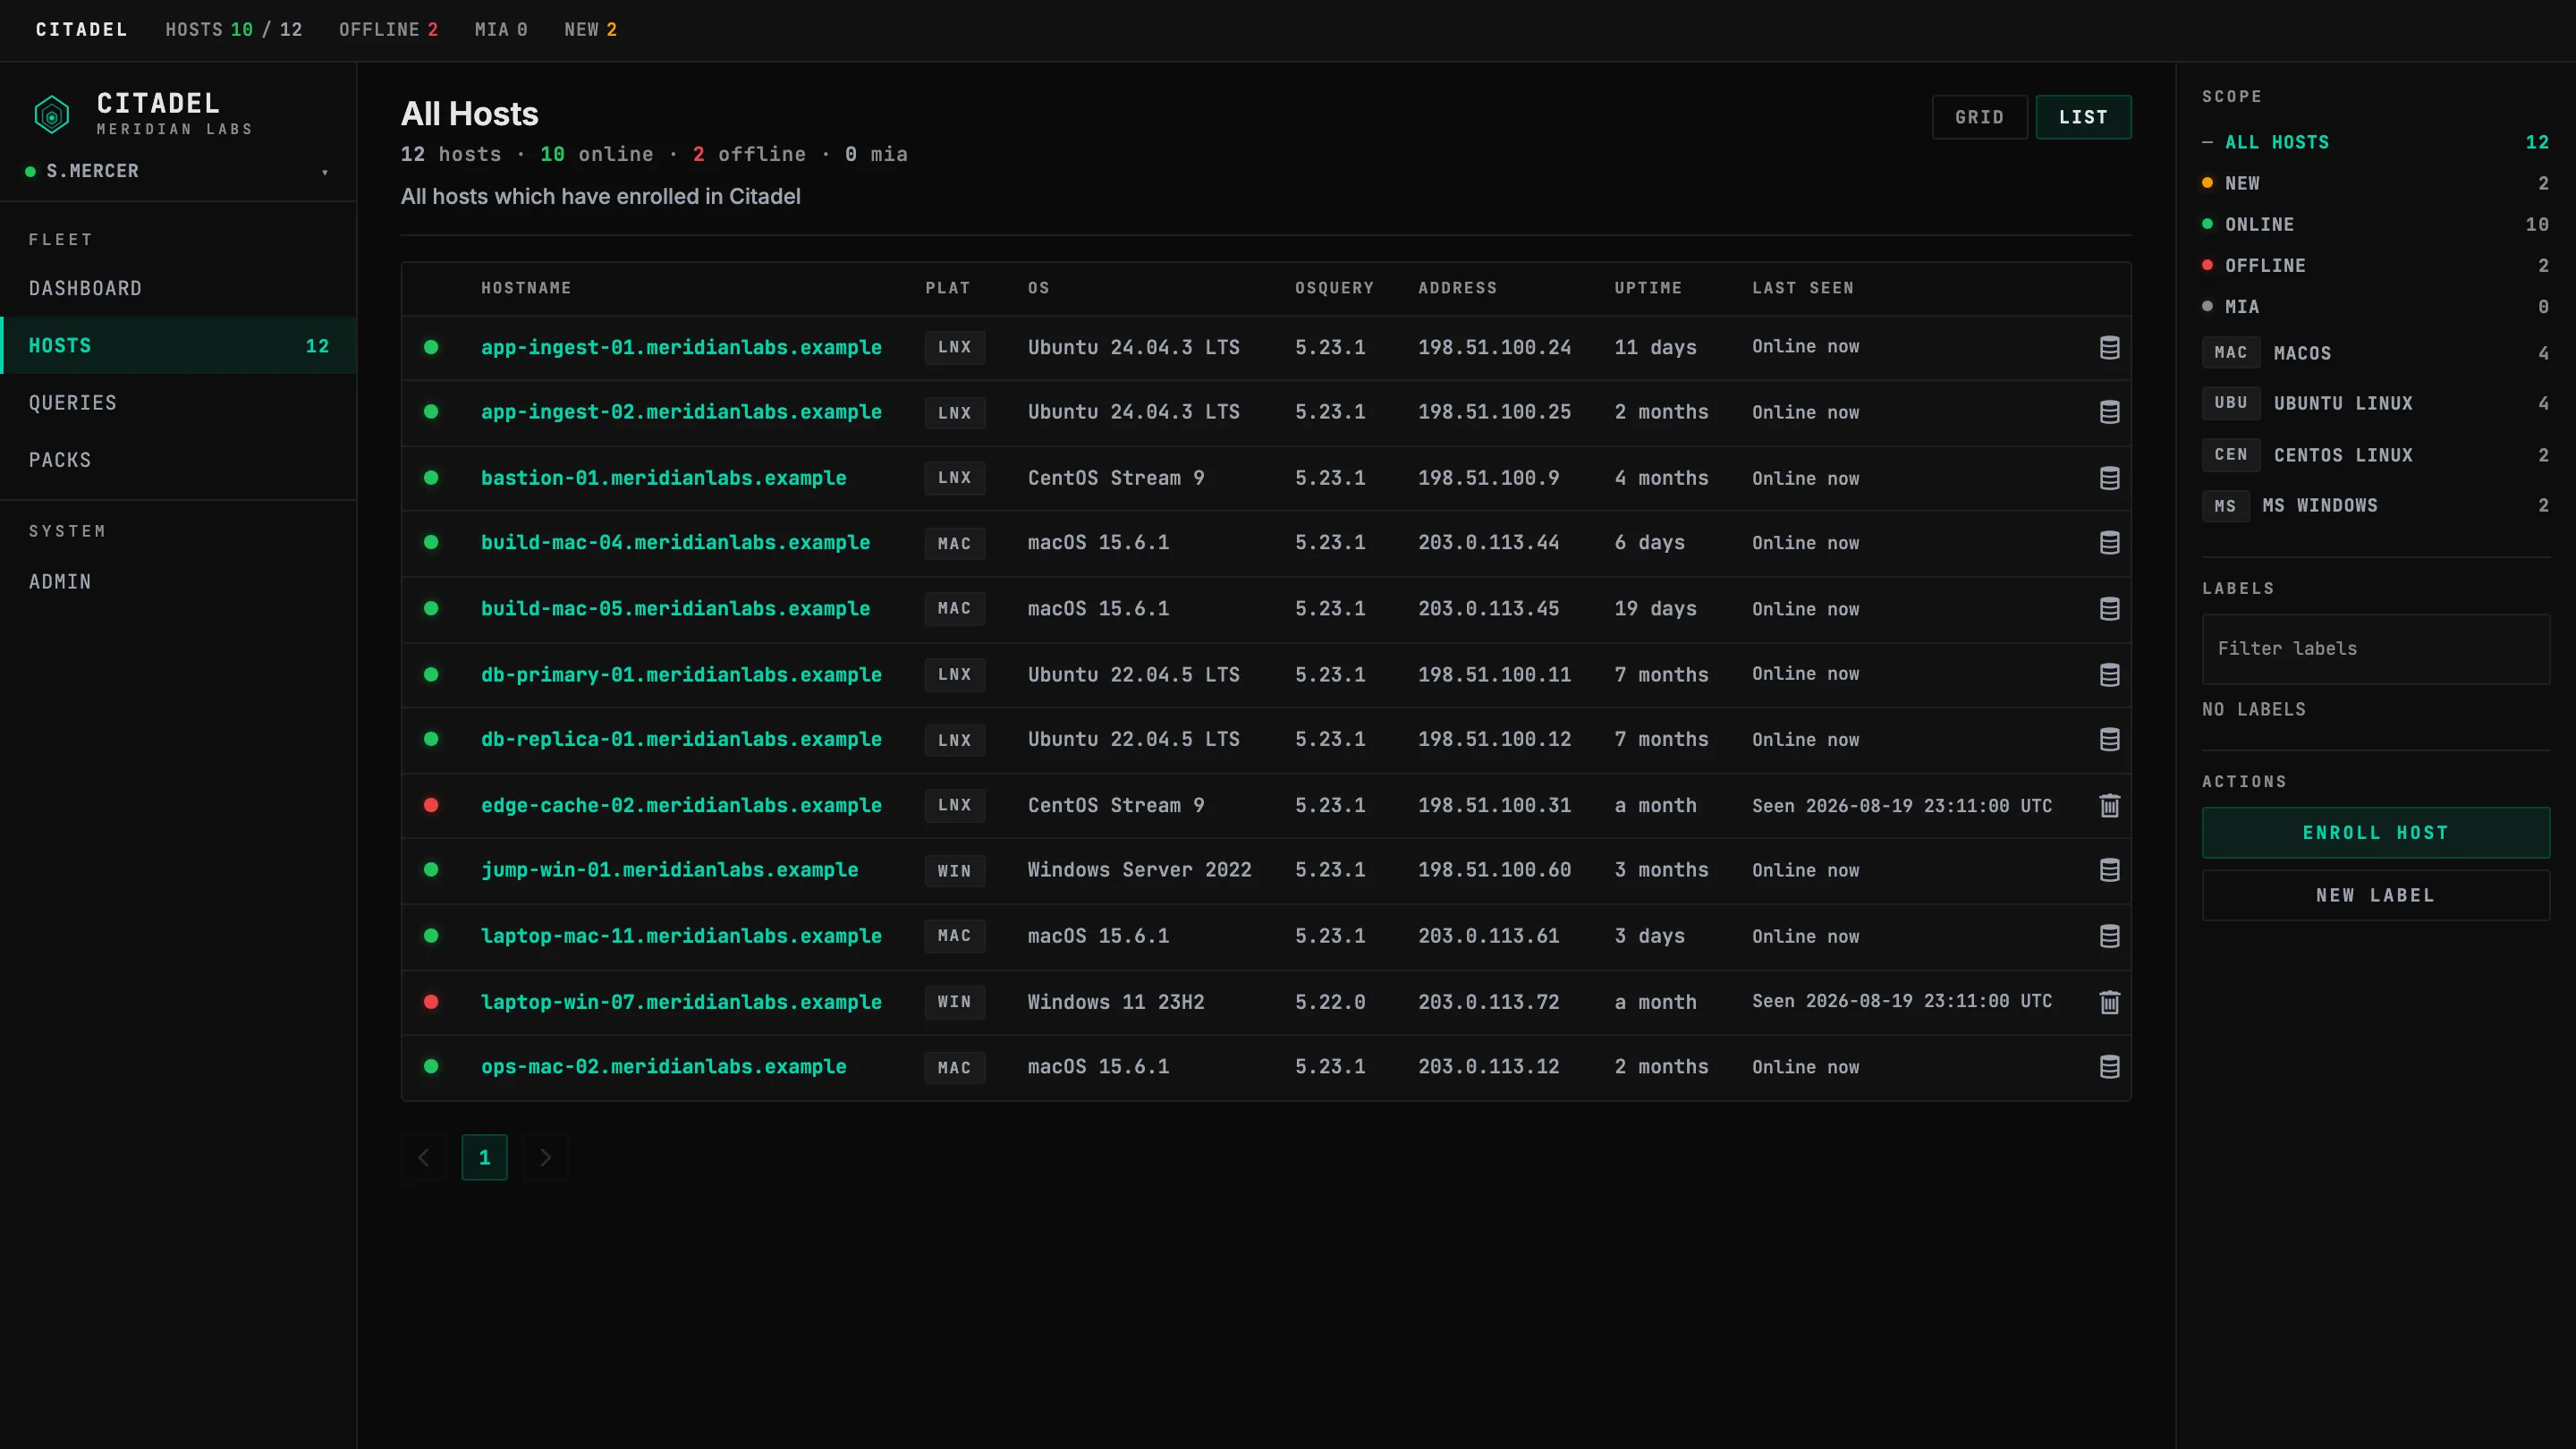Open bastion-01.meridianlabs.example host link
Screen dimensions: 2576x1449
point(663,478)
